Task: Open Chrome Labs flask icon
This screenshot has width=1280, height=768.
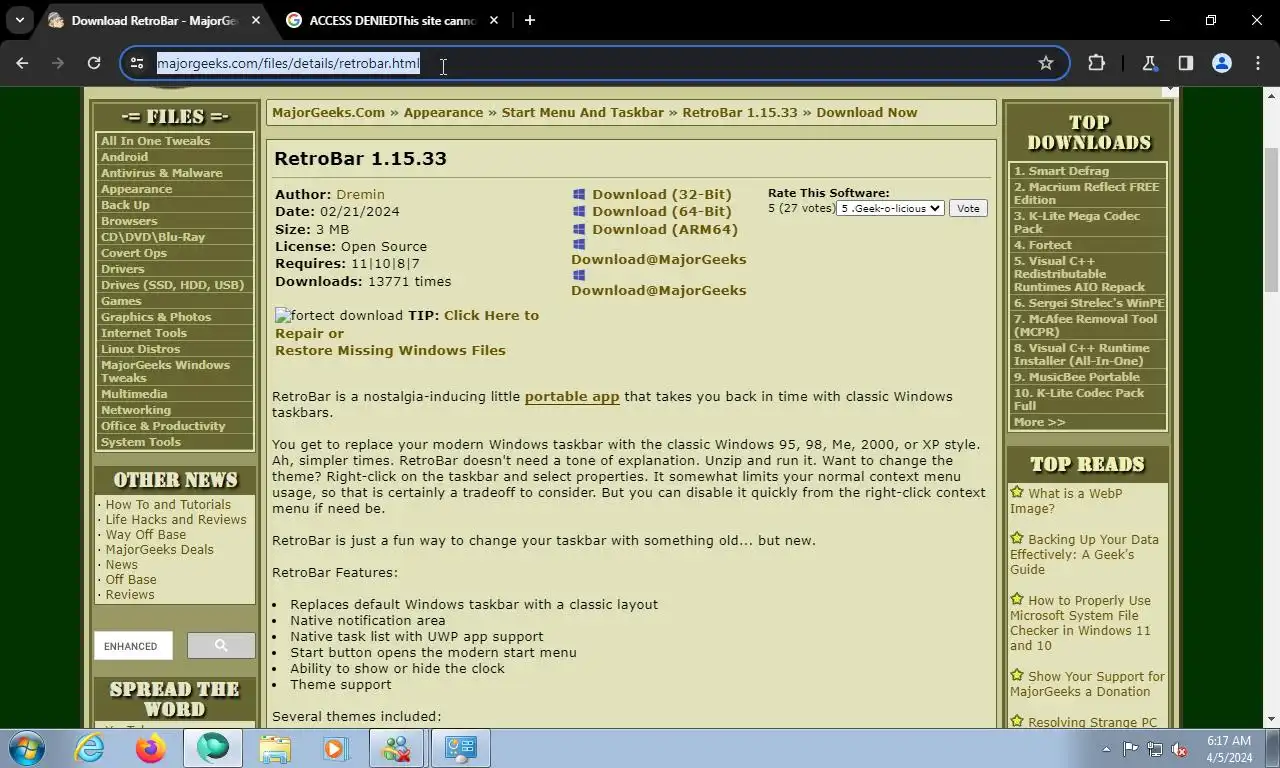Action: click(1149, 63)
